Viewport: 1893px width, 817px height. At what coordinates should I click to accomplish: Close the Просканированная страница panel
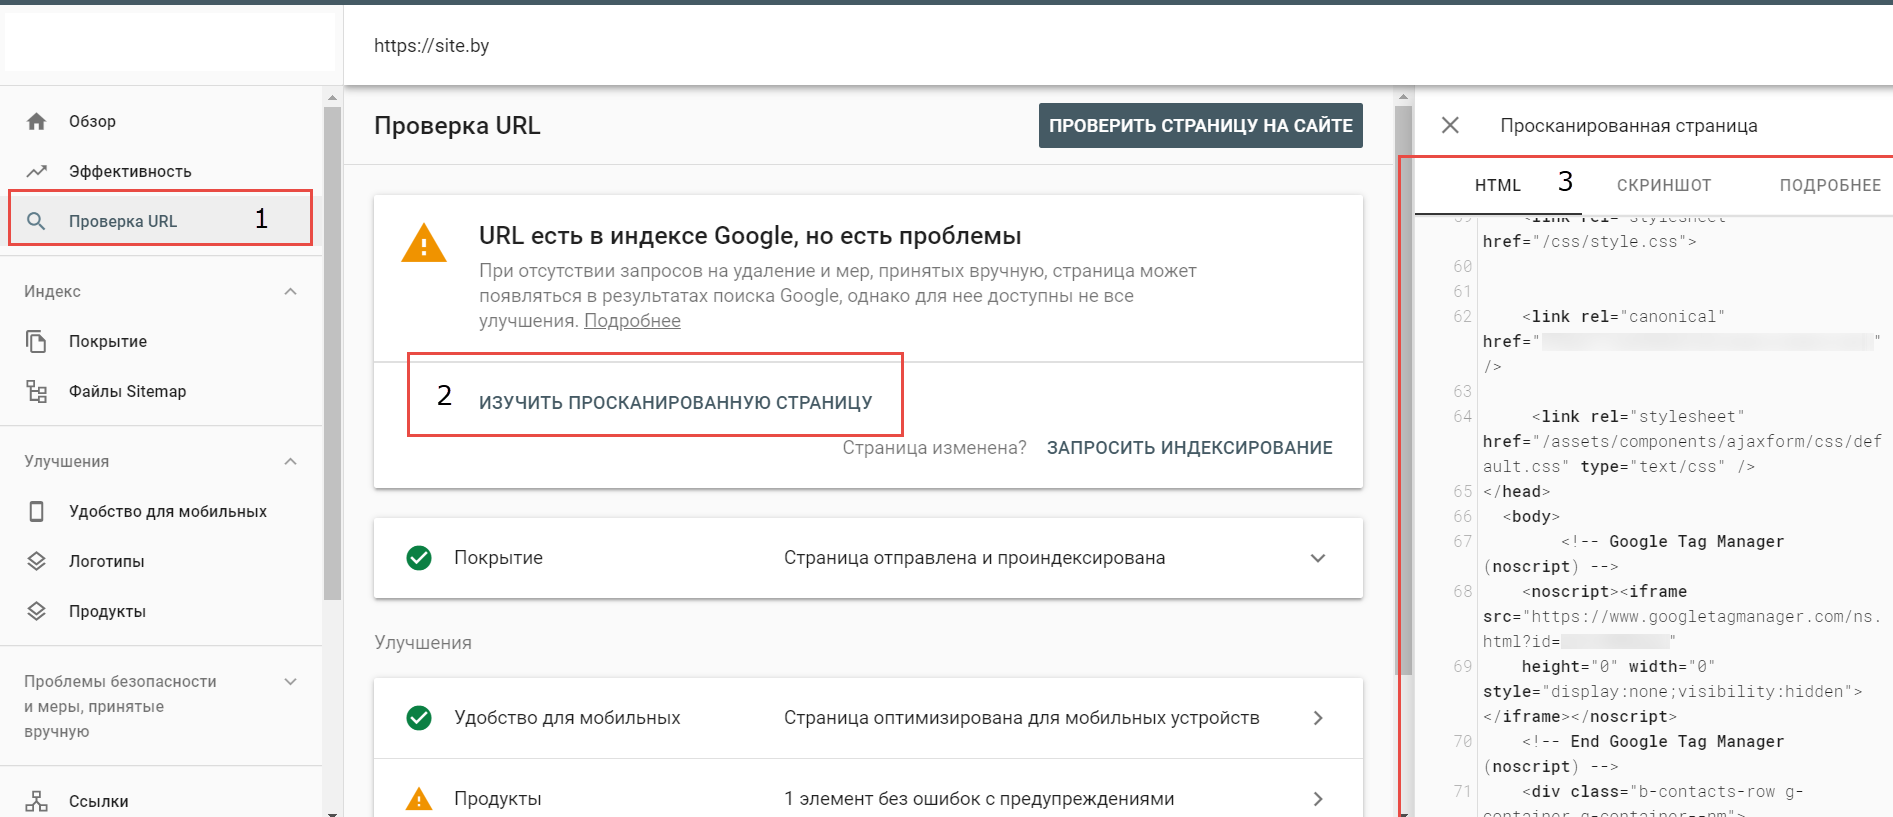click(1450, 125)
